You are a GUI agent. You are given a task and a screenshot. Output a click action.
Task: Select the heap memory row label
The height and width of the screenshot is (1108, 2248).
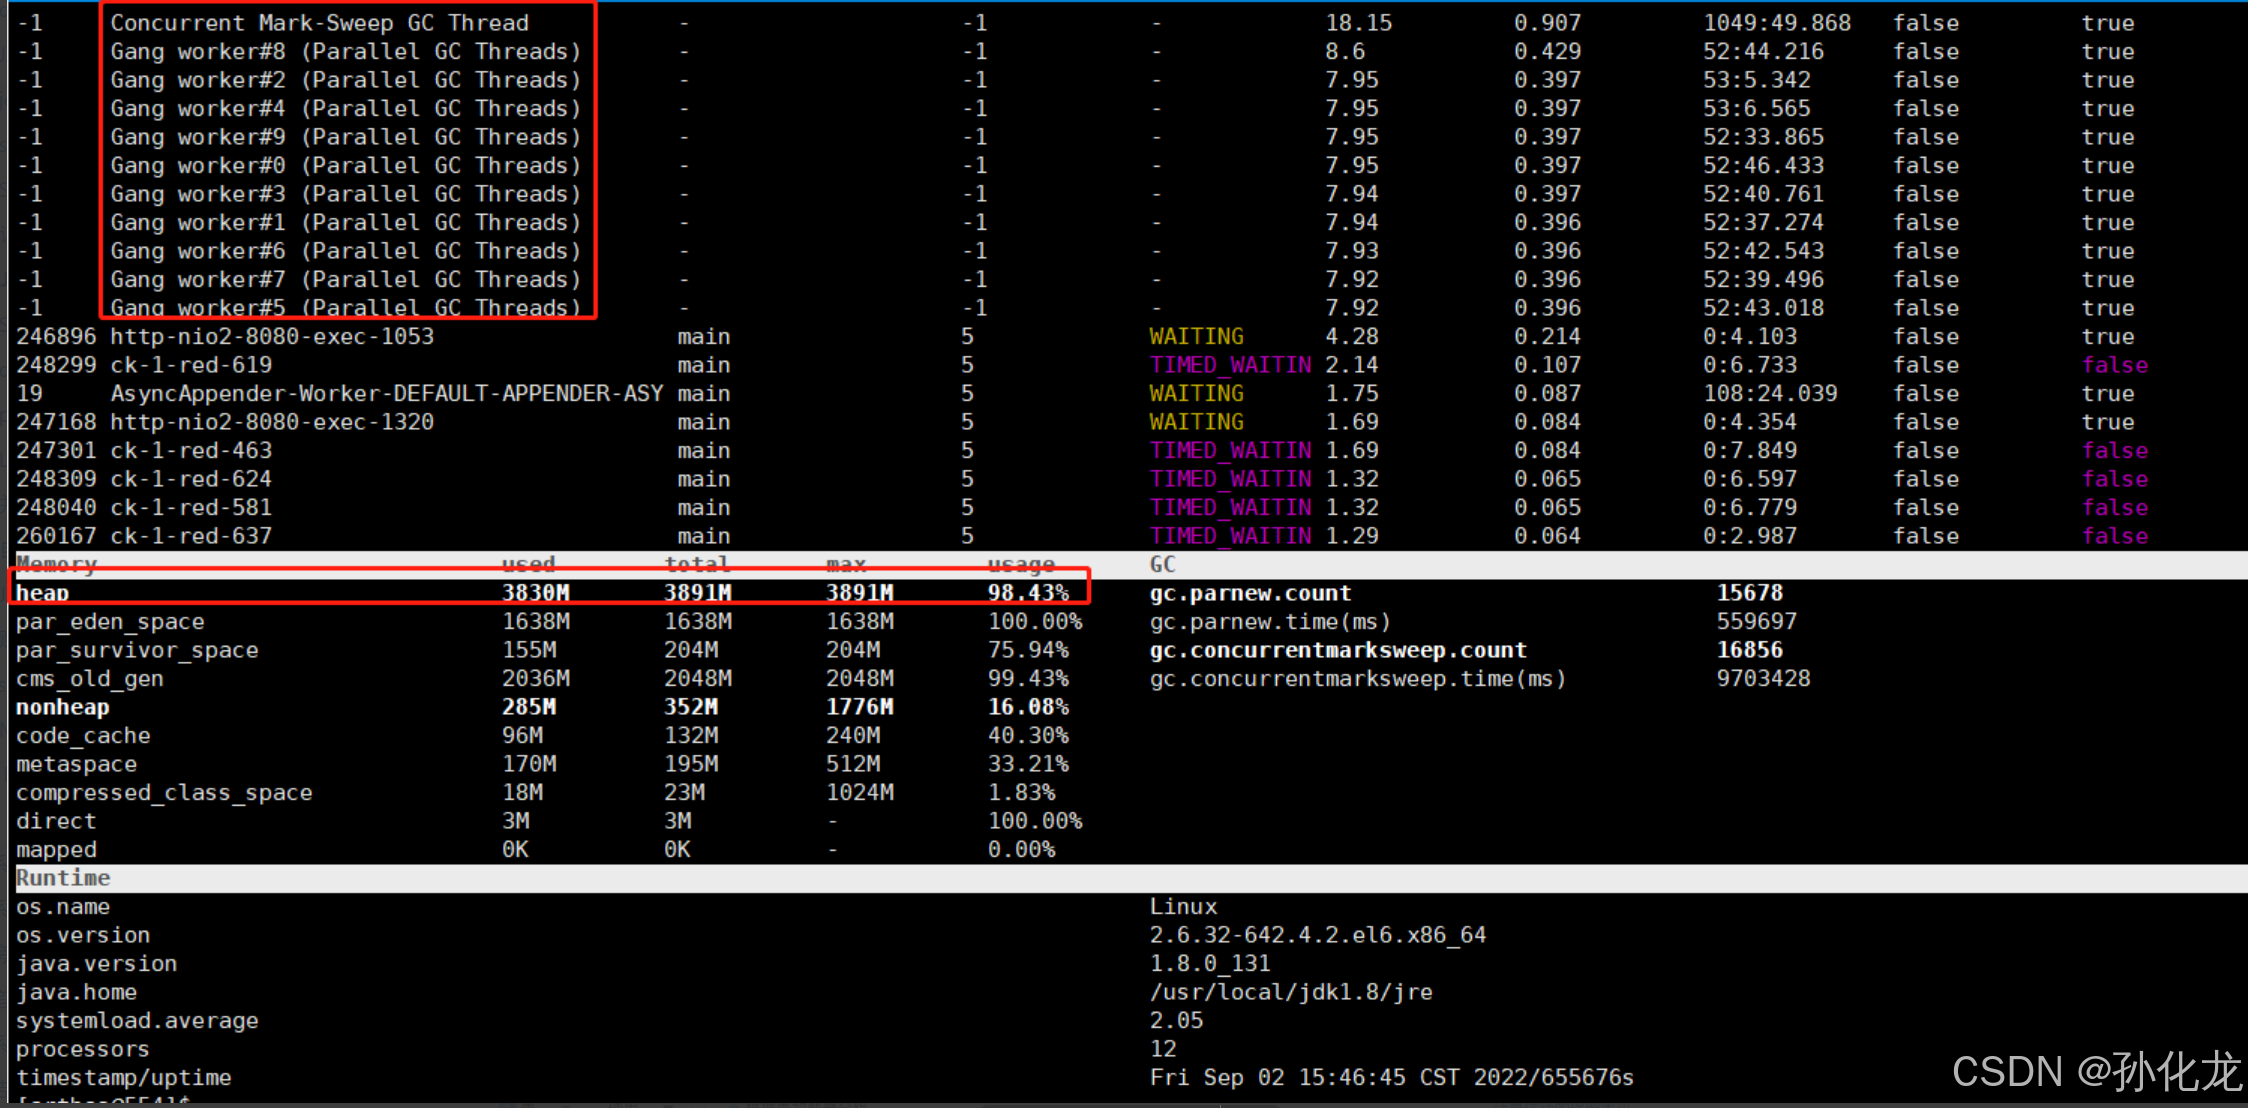(43, 593)
